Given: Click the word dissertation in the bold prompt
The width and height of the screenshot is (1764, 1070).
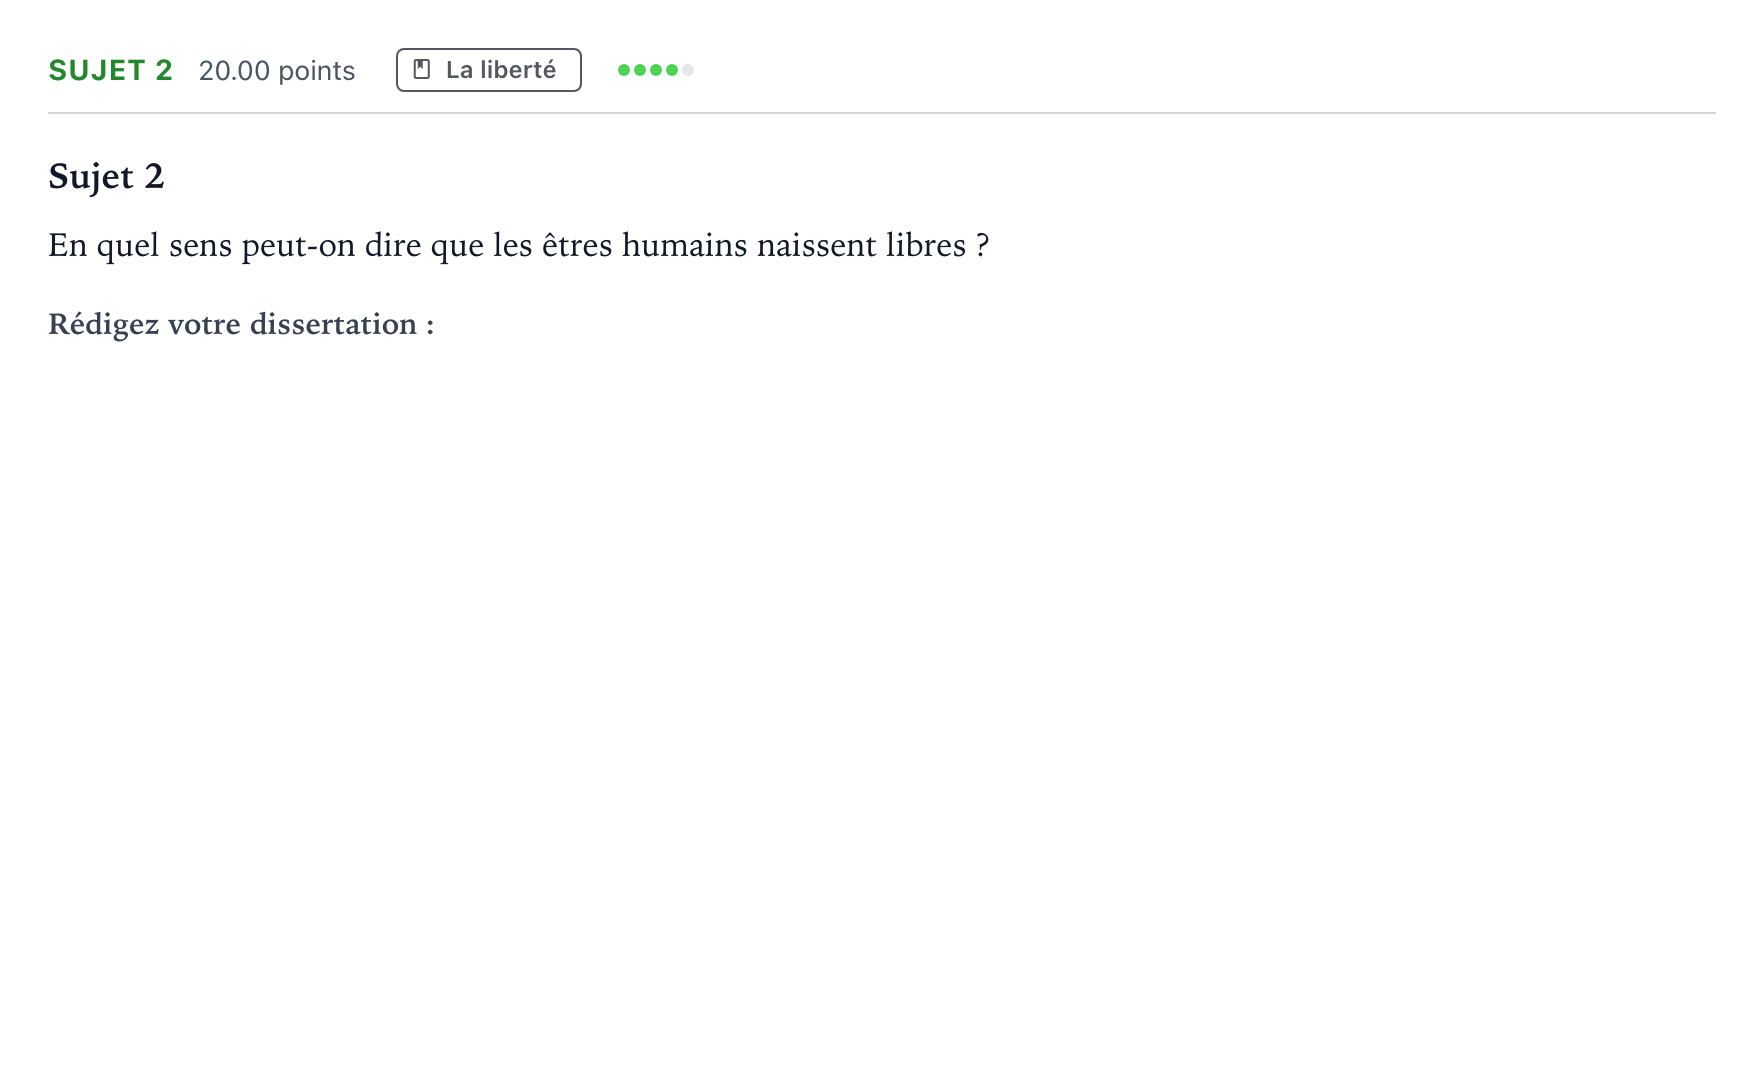Looking at the screenshot, I should 333,325.
